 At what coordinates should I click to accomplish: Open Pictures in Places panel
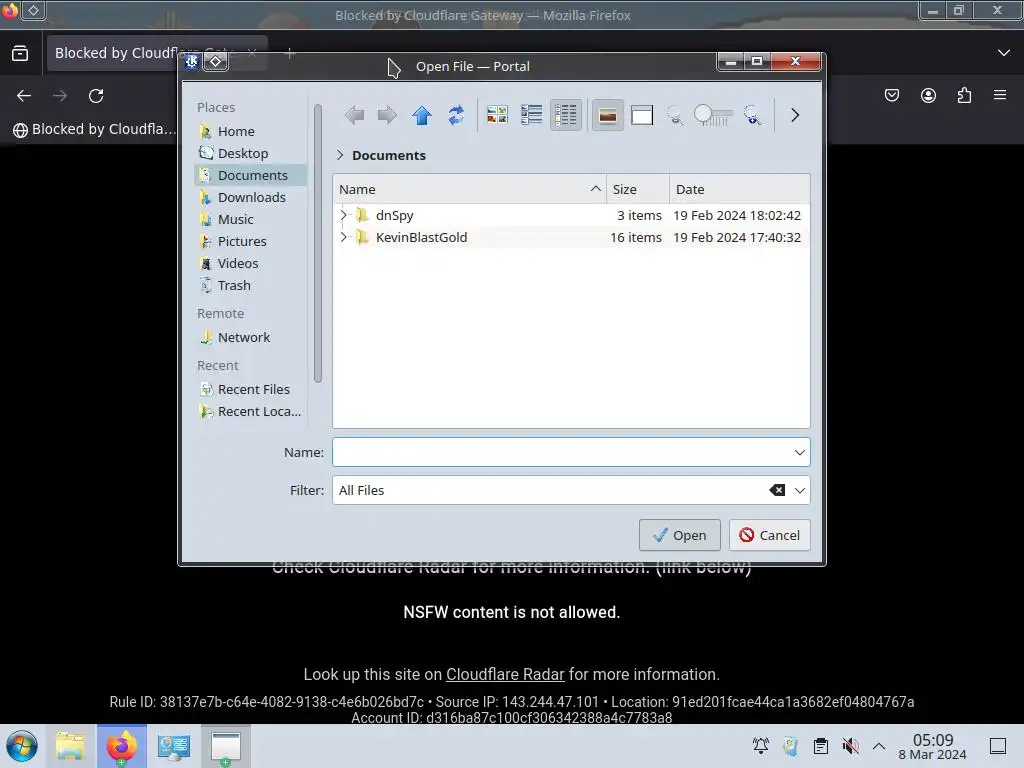point(250,241)
